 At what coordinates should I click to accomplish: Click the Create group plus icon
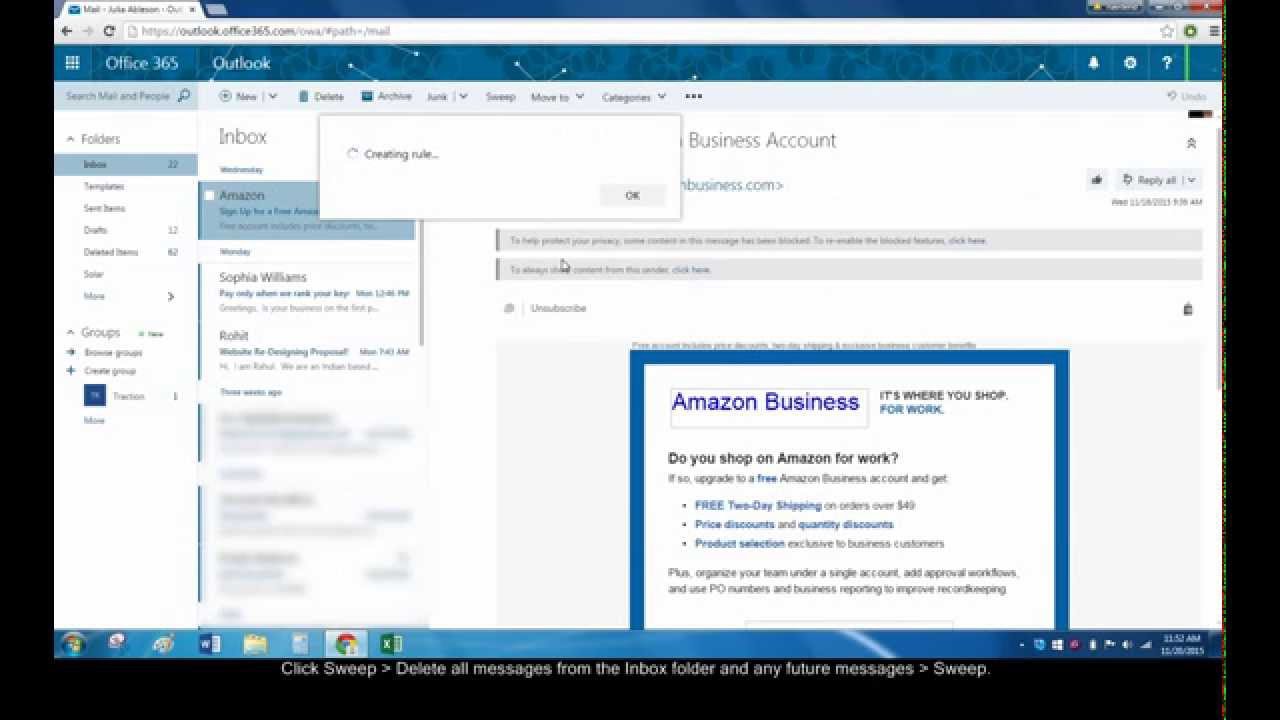tap(70, 371)
